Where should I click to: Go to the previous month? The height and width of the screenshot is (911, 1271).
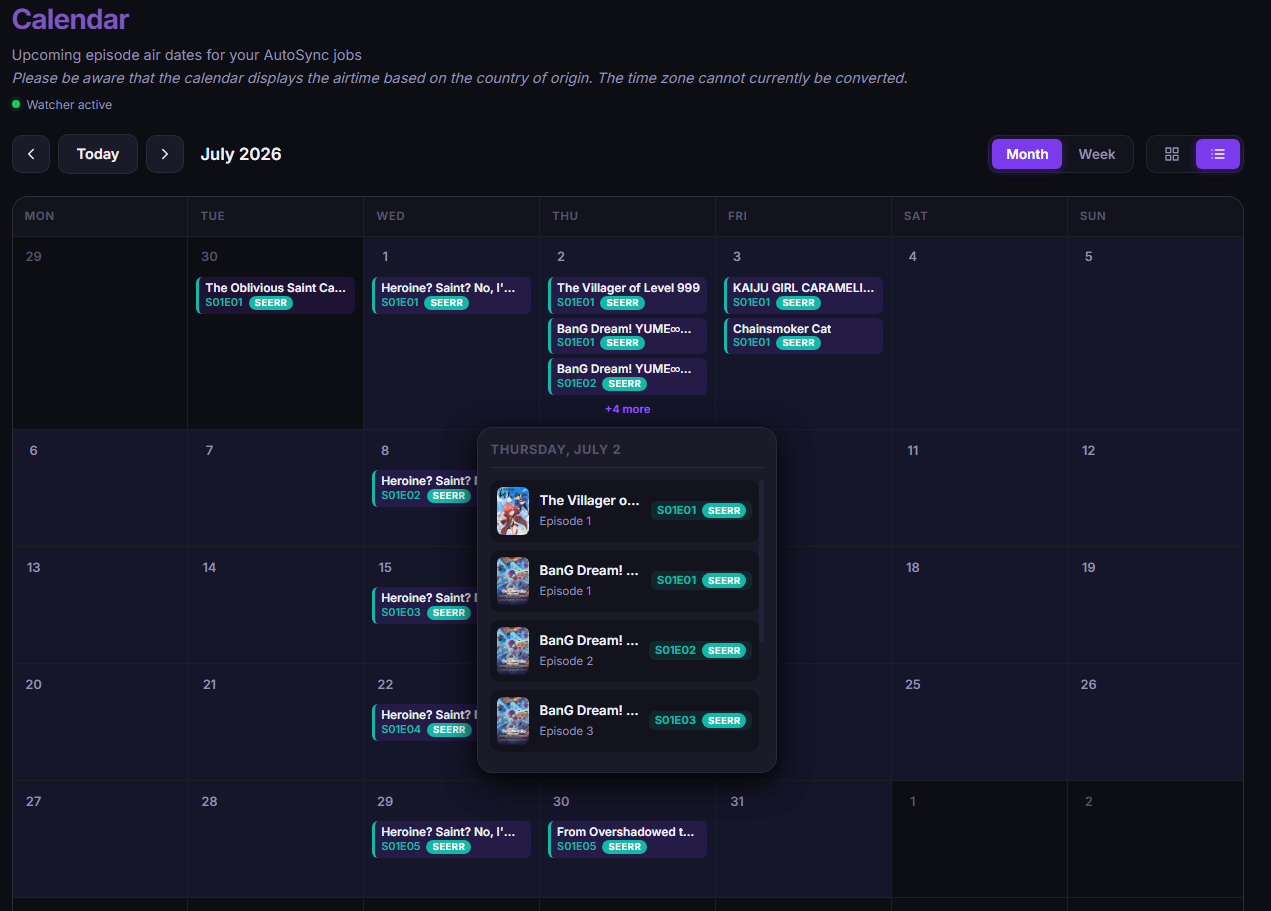(31, 154)
